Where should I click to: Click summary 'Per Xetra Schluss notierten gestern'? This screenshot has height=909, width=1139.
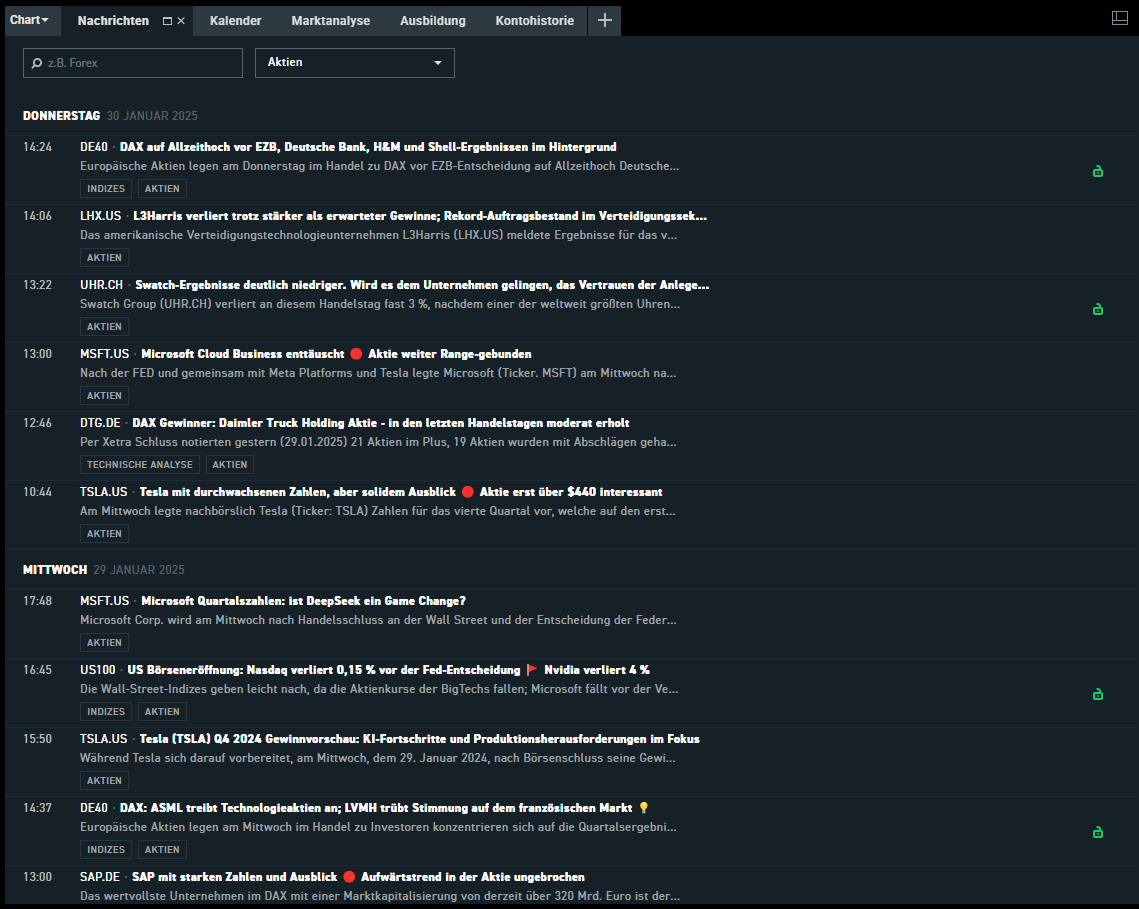[378, 443]
